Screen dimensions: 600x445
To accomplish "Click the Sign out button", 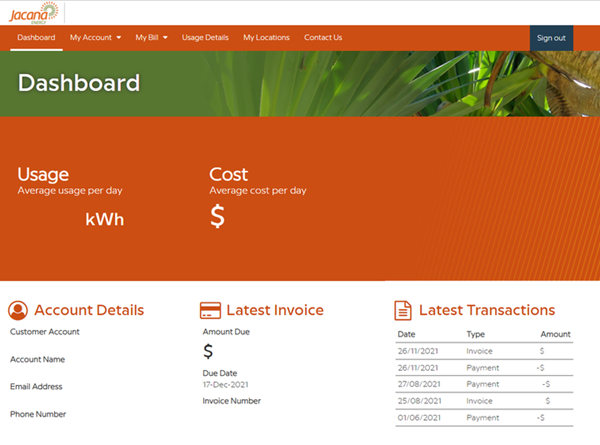I will pos(551,38).
